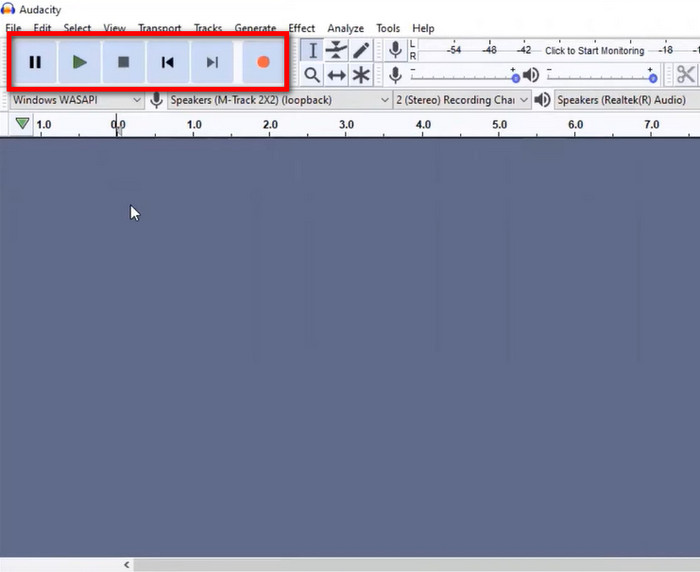
Task: Open the View menu
Action: click(114, 28)
